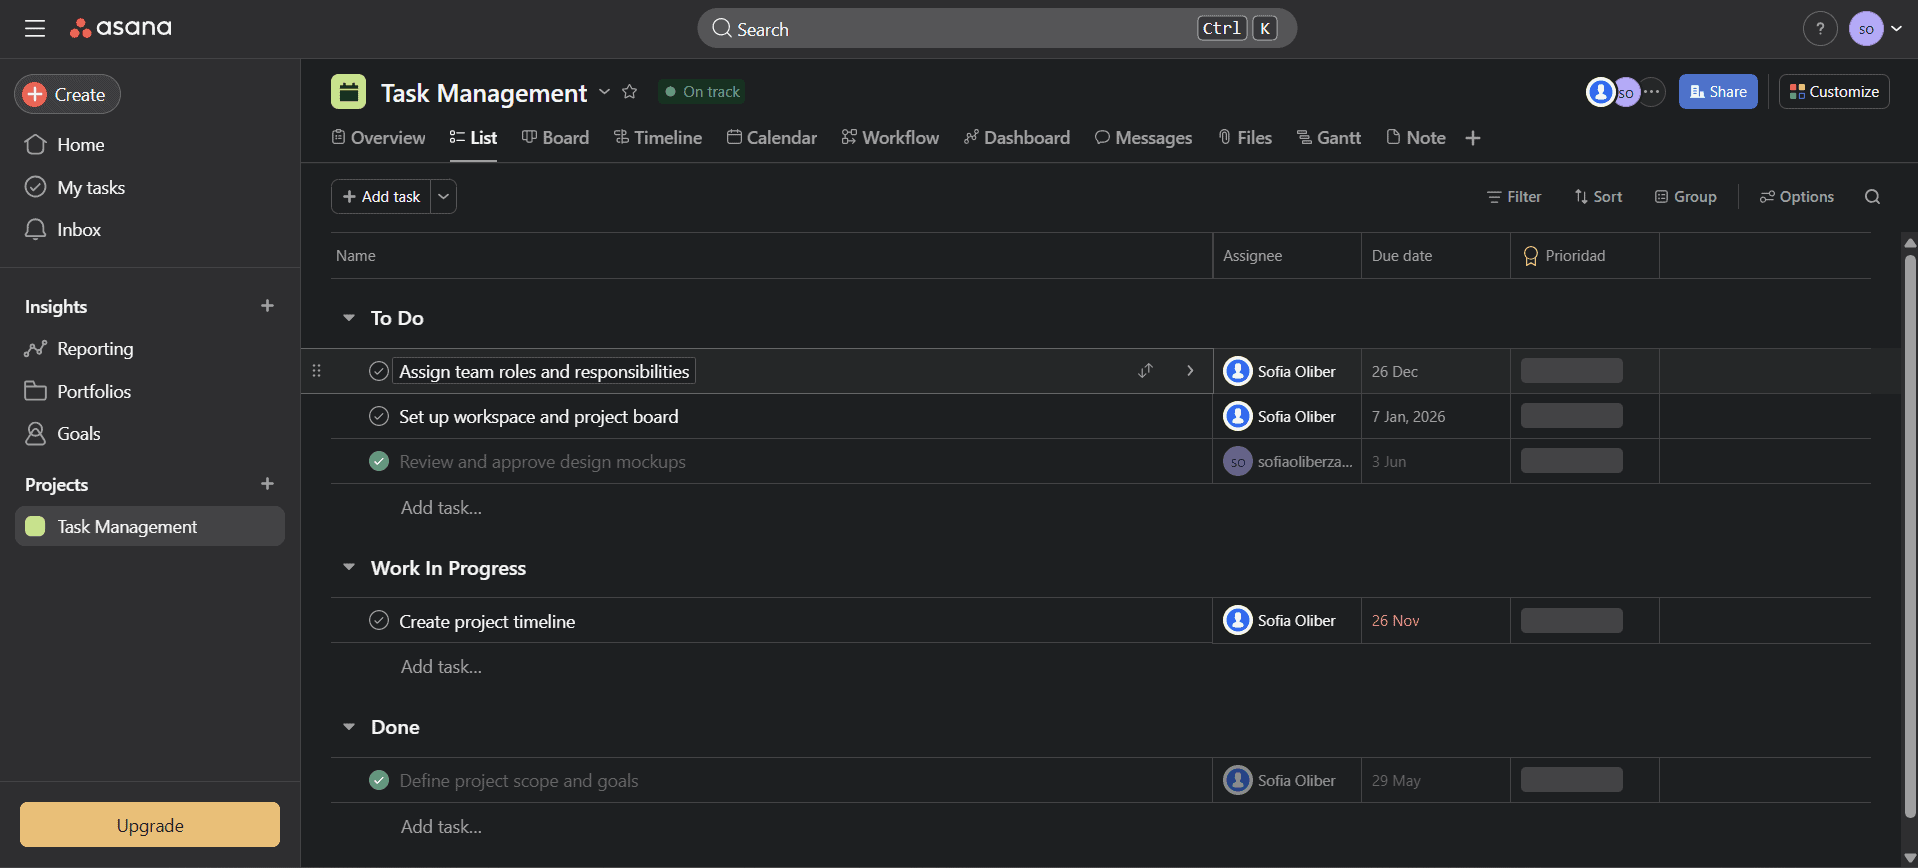Click the Upgrade button
The width and height of the screenshot is (1918, 868).
(150, 825)
